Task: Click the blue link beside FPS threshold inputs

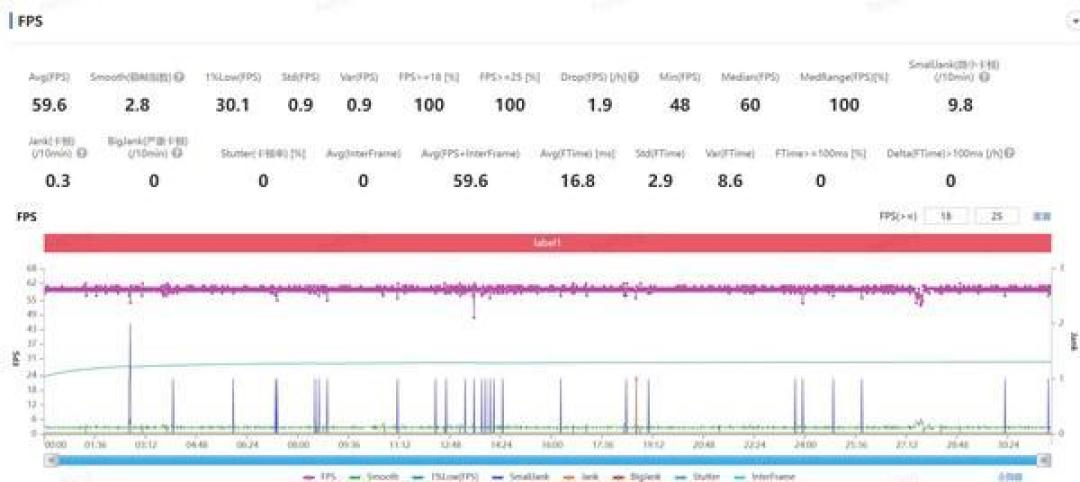Action: 1041,216
